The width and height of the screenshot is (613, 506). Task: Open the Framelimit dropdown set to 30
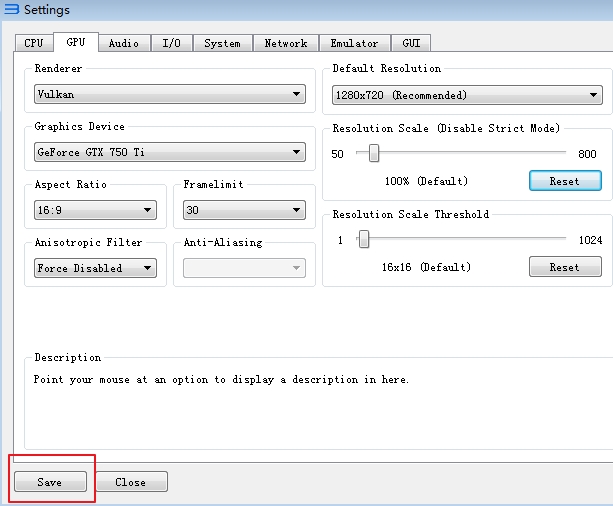click(x=244, y=210)
